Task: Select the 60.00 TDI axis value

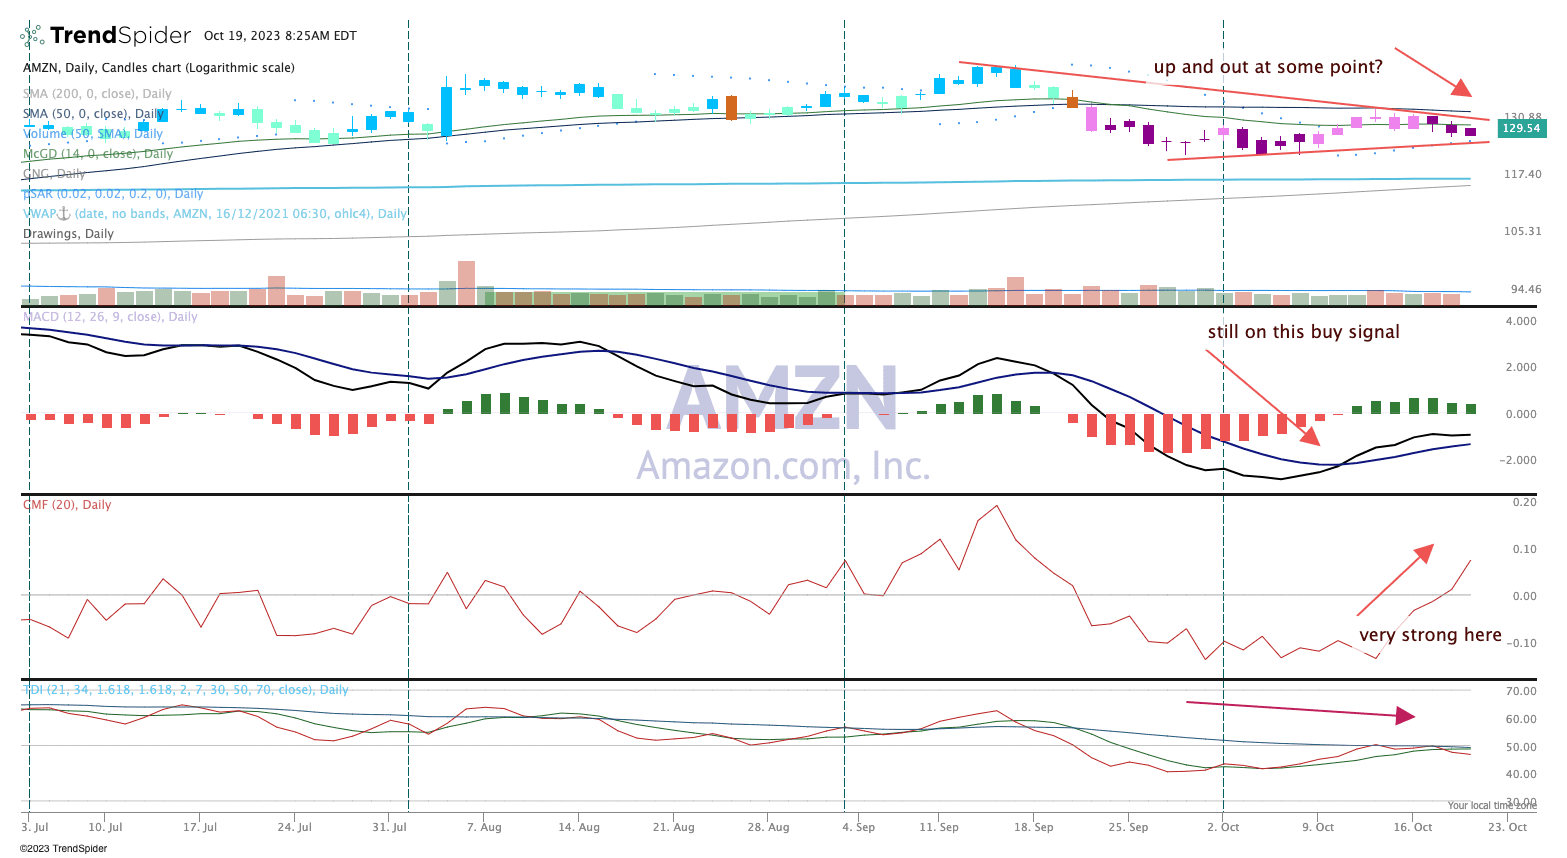Action: [1521, 719]
